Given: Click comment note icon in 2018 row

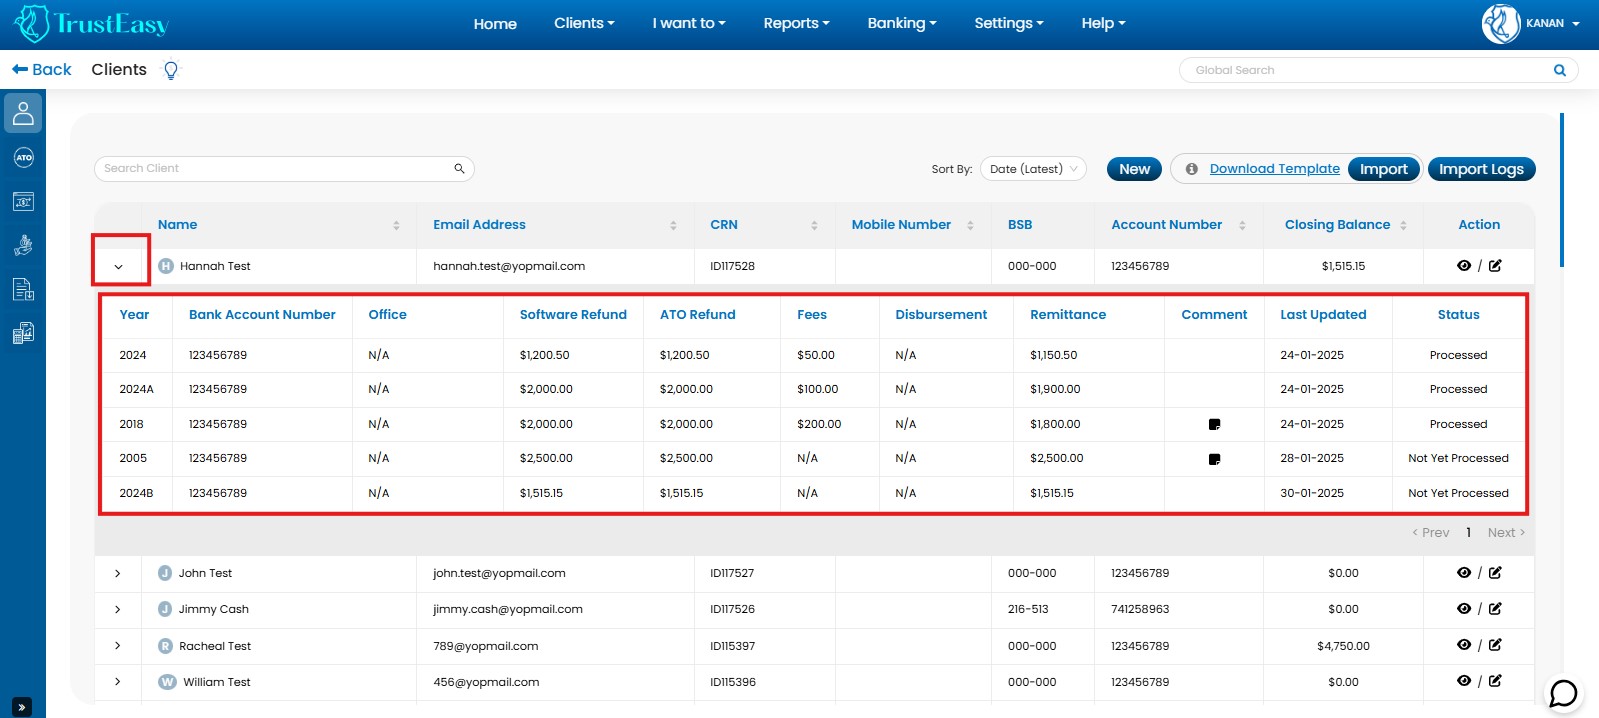Looking at the screenshot, I should coord(1214,425).
